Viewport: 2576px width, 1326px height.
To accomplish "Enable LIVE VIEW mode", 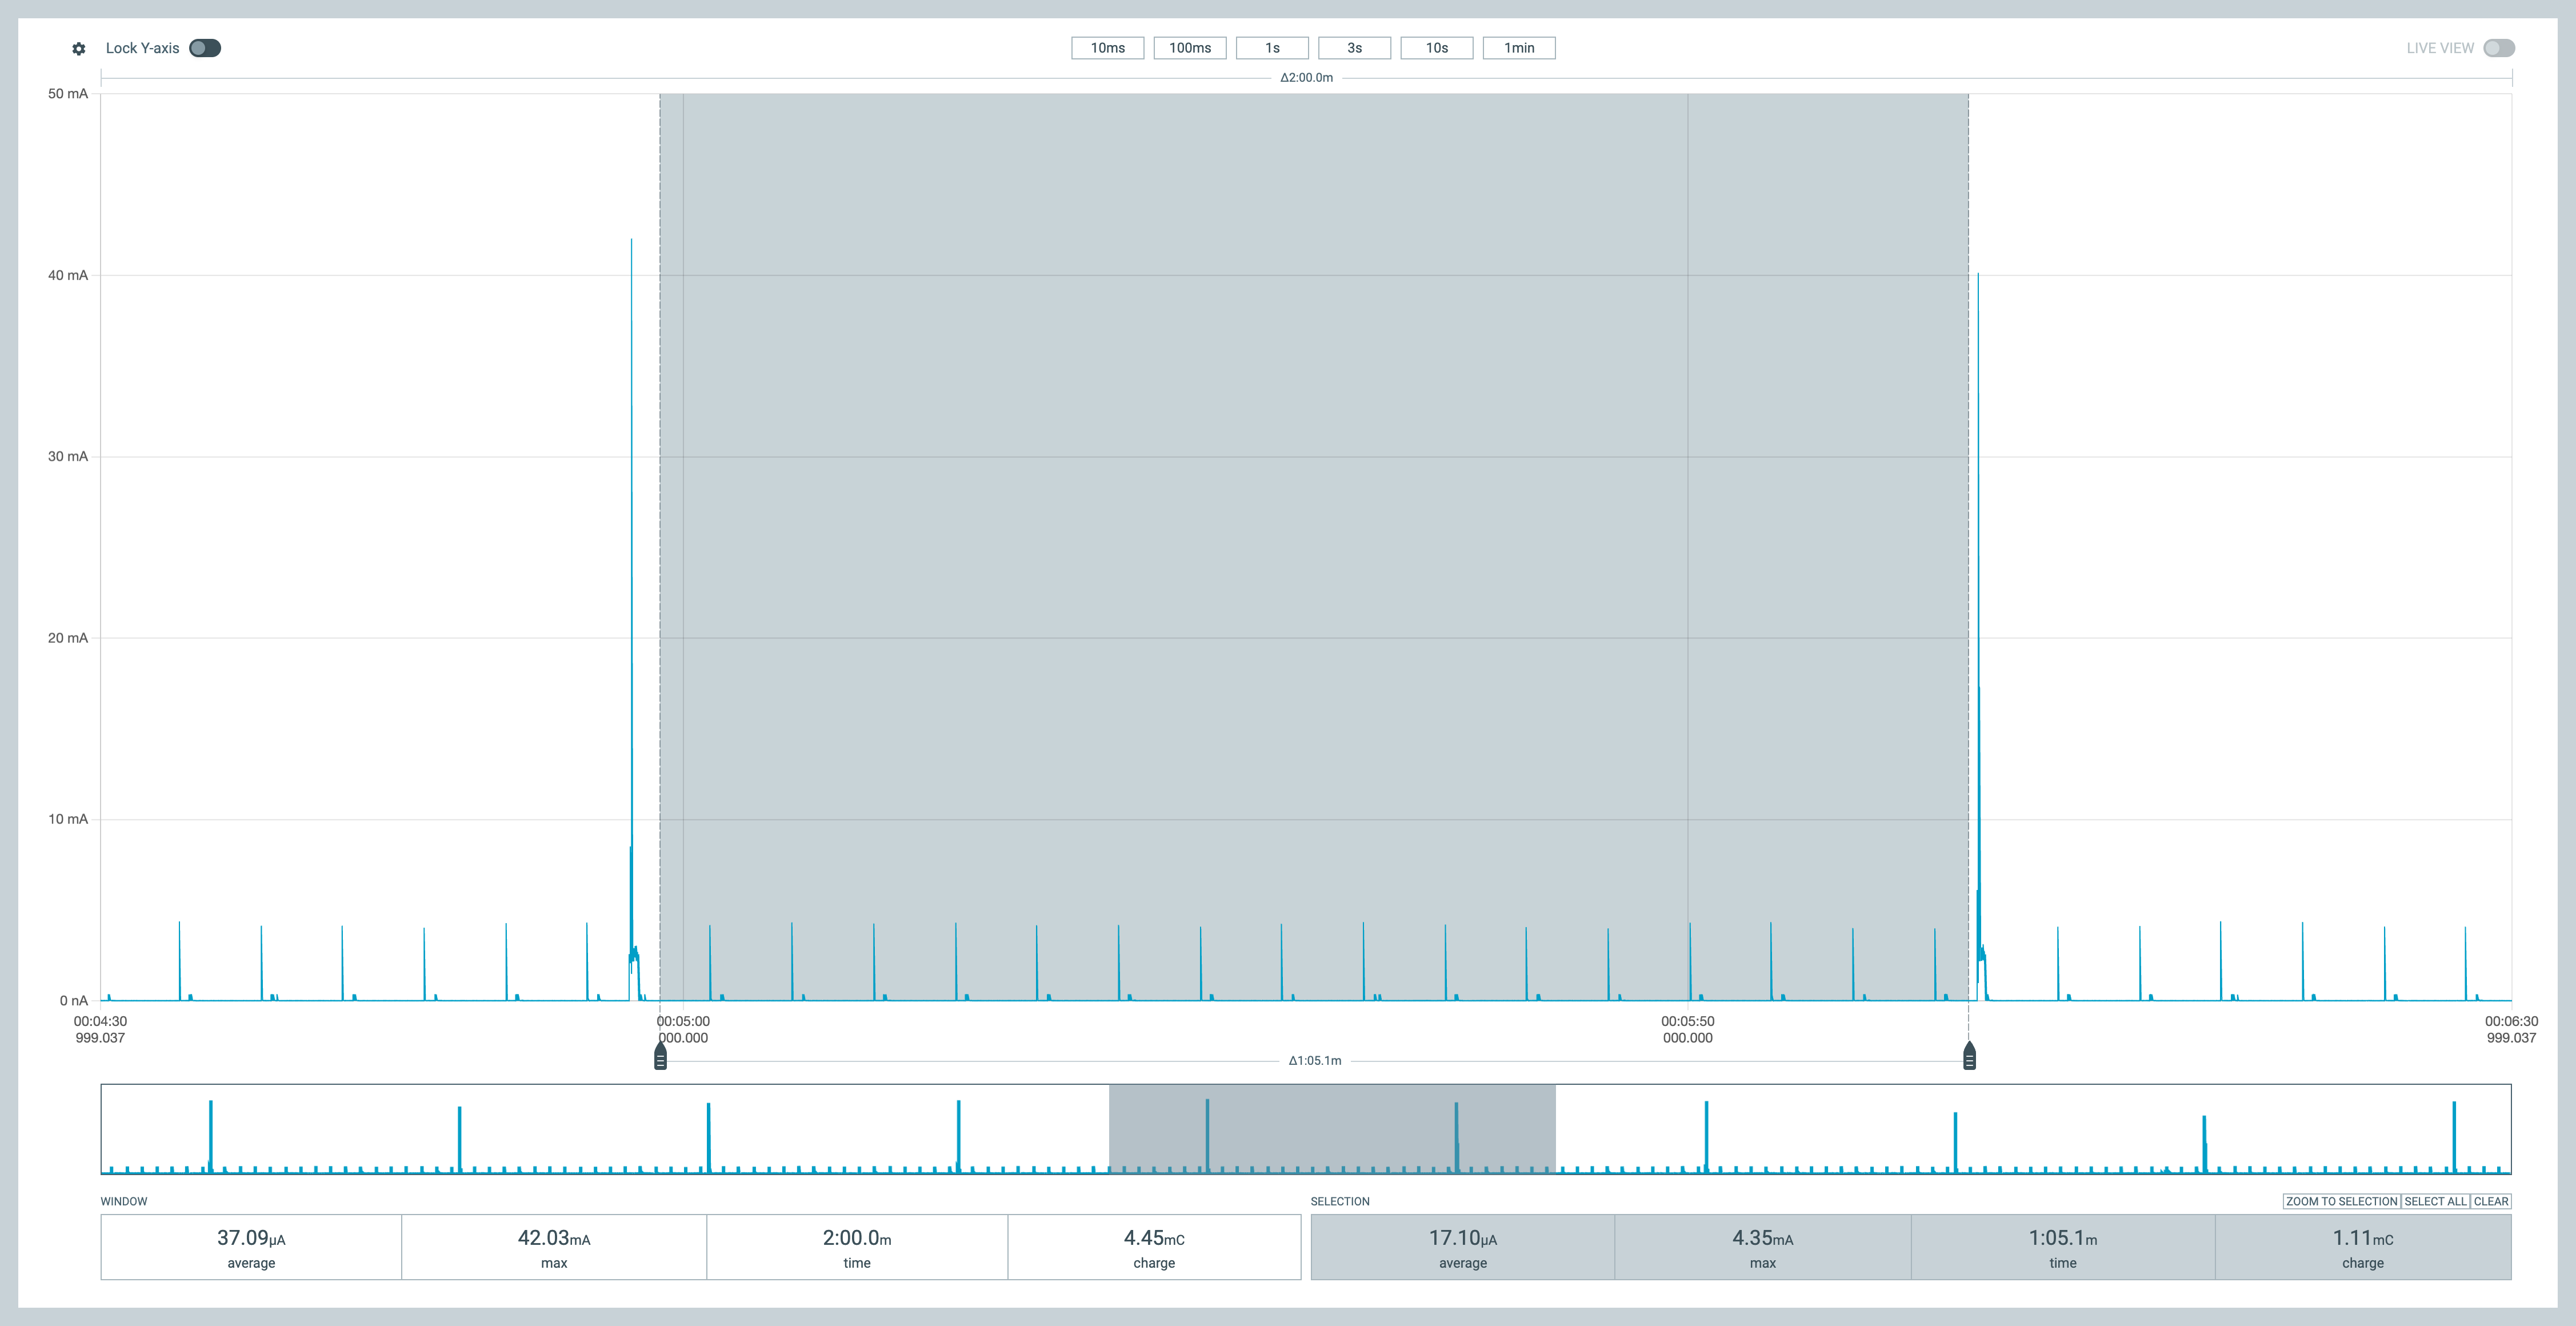I will pos(2498,47).
